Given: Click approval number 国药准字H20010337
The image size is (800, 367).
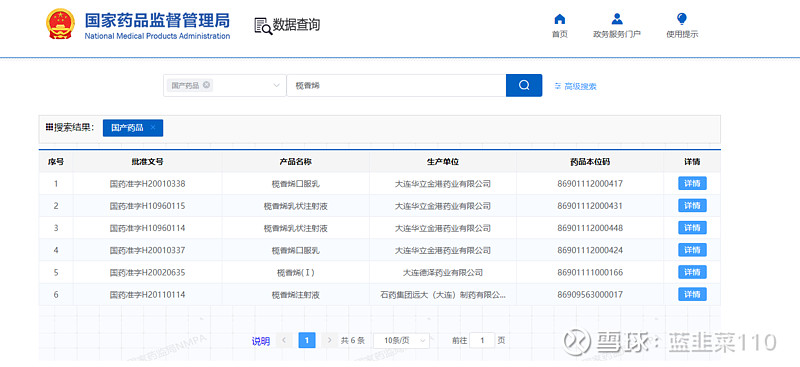Looking at the screenshot, I should [x=147, y=251].
